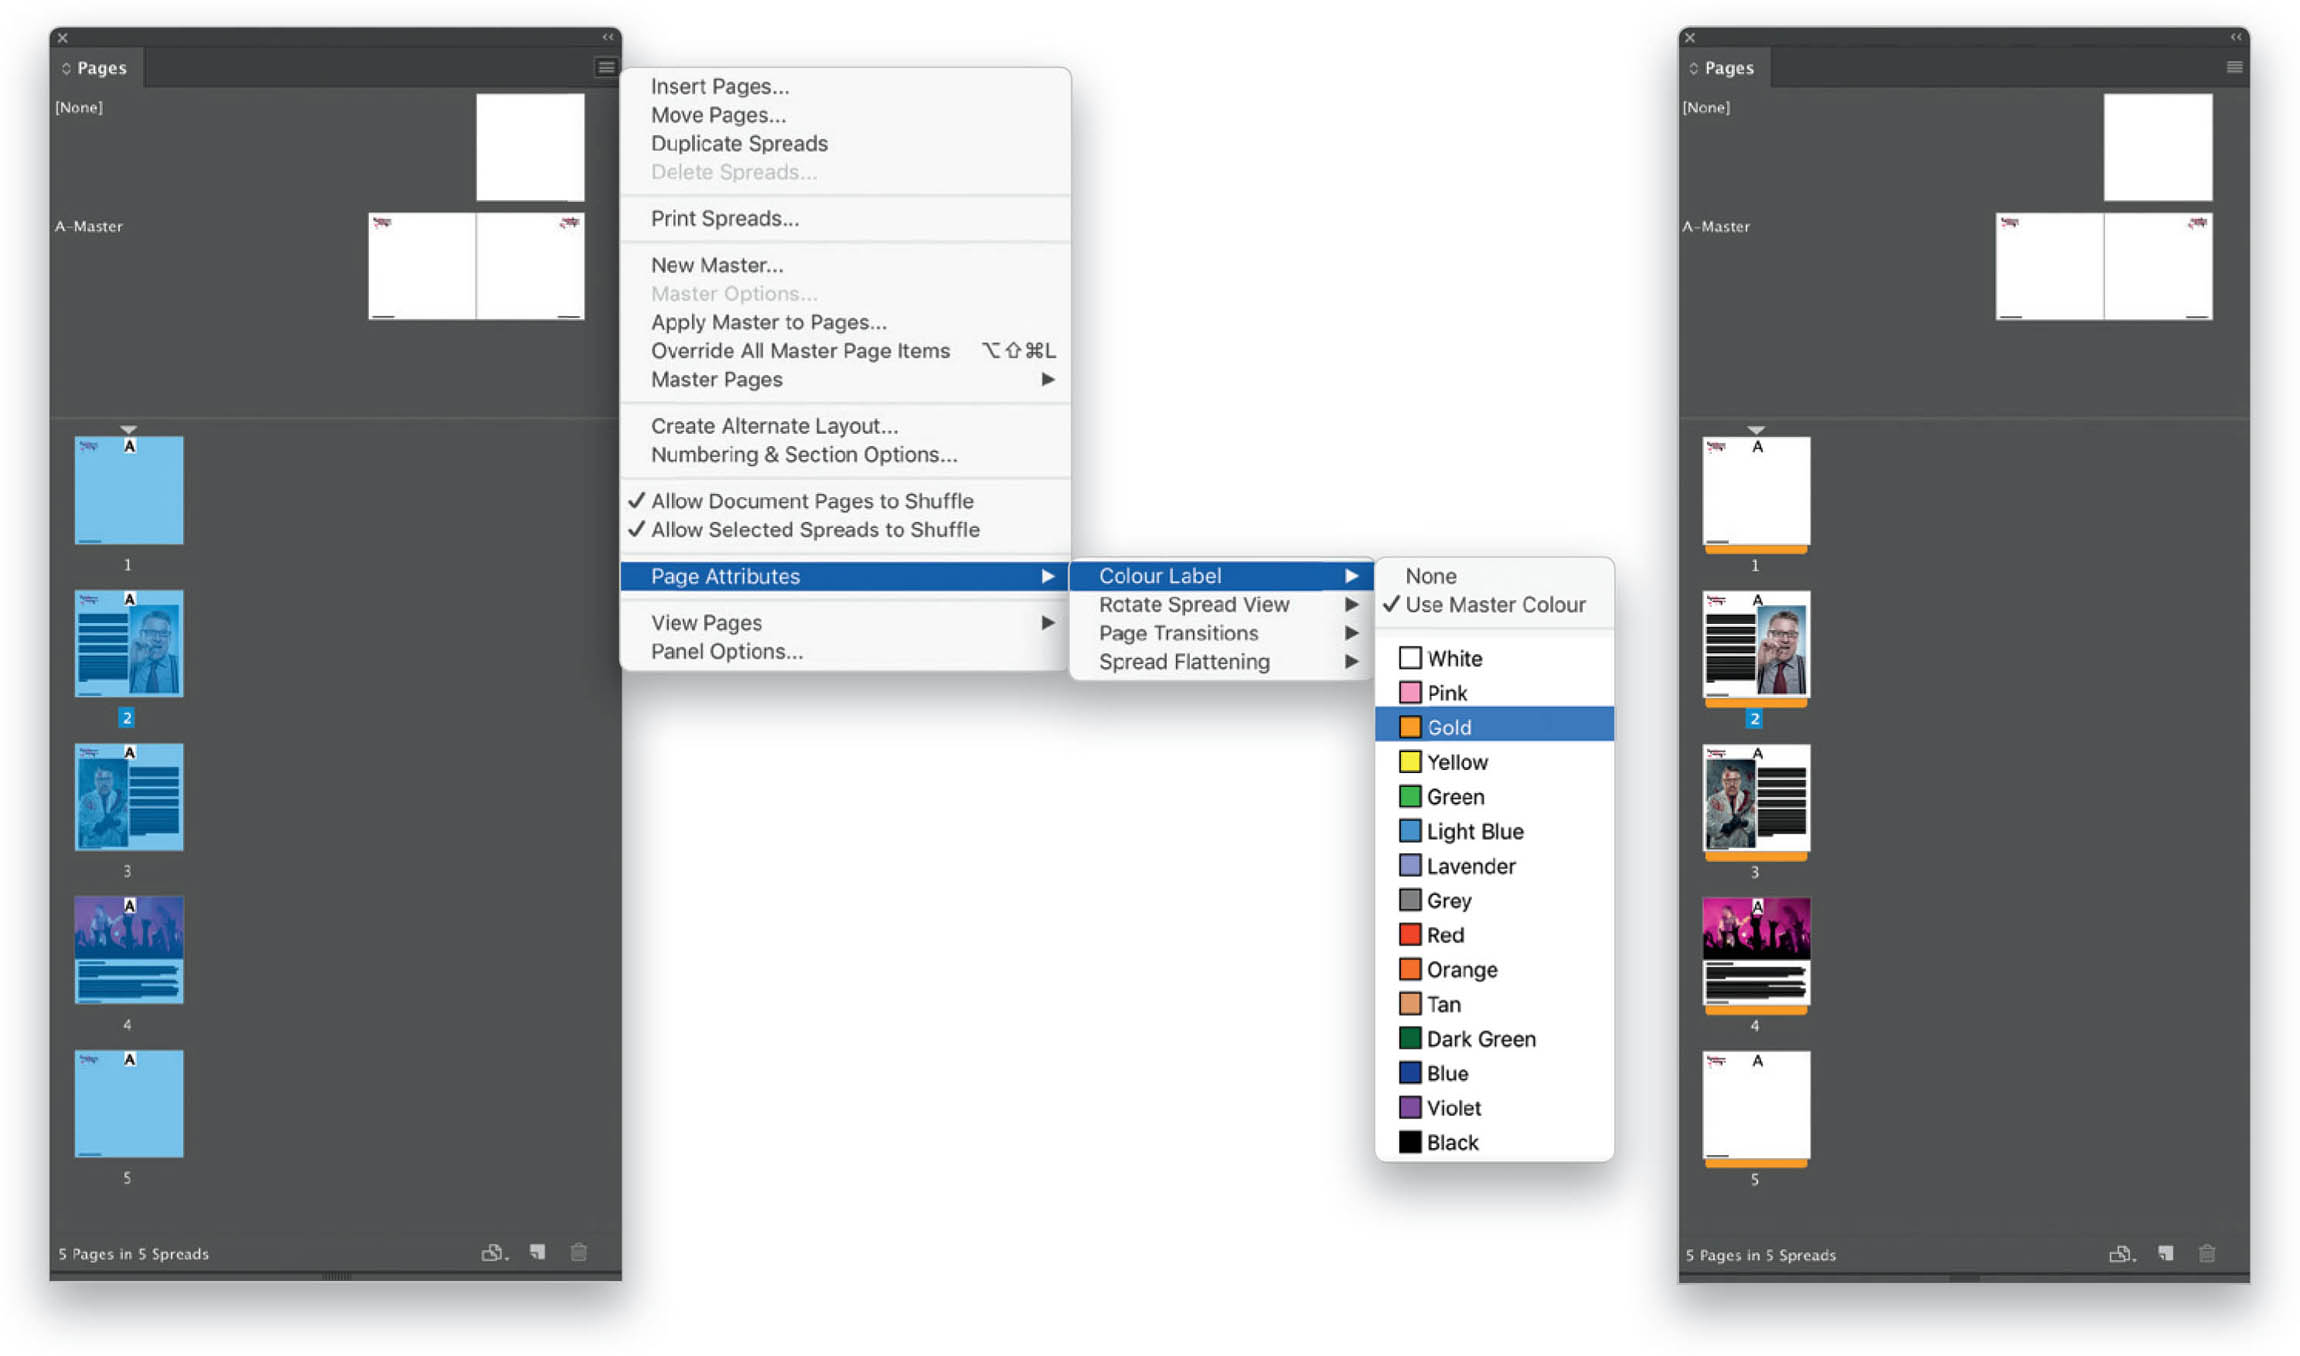Pick Light Blue colour label

pos(1494,831)
